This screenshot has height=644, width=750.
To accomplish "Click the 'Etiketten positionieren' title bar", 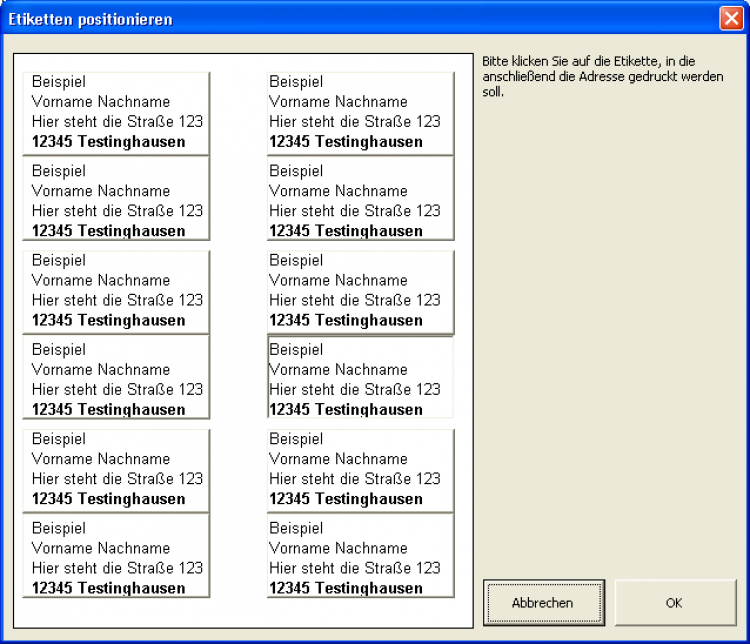I will [x=300, y=18].
